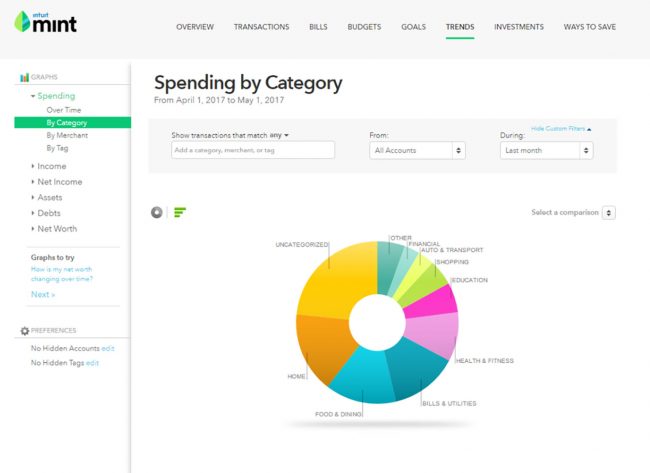Screen dimensions: 650x473
Task: Edit hidden accounts in preferences
Action: click(x=108, y=348)
